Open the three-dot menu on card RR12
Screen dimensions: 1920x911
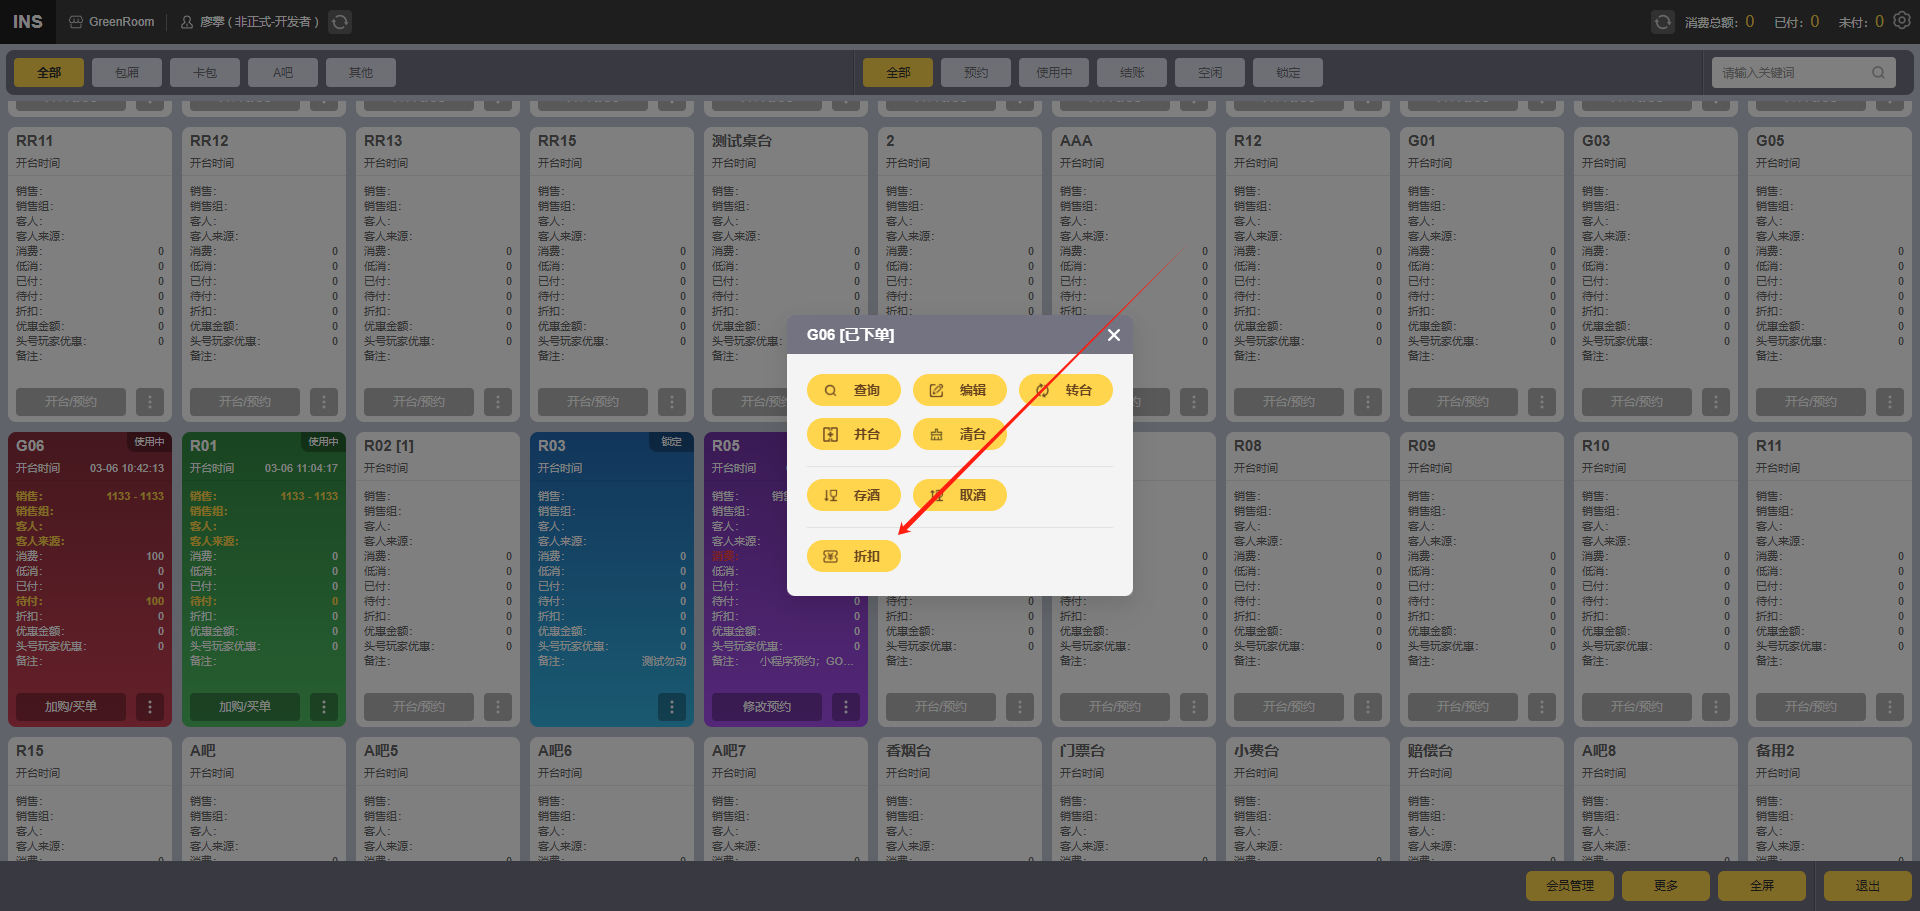[324, 402]
